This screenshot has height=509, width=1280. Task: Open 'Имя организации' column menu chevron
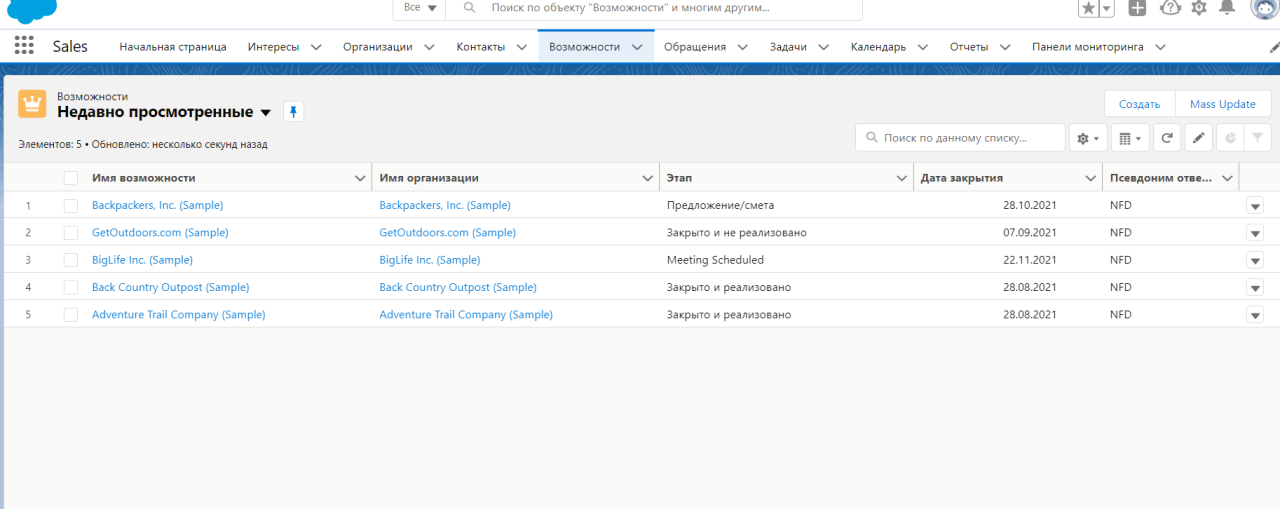647,178
